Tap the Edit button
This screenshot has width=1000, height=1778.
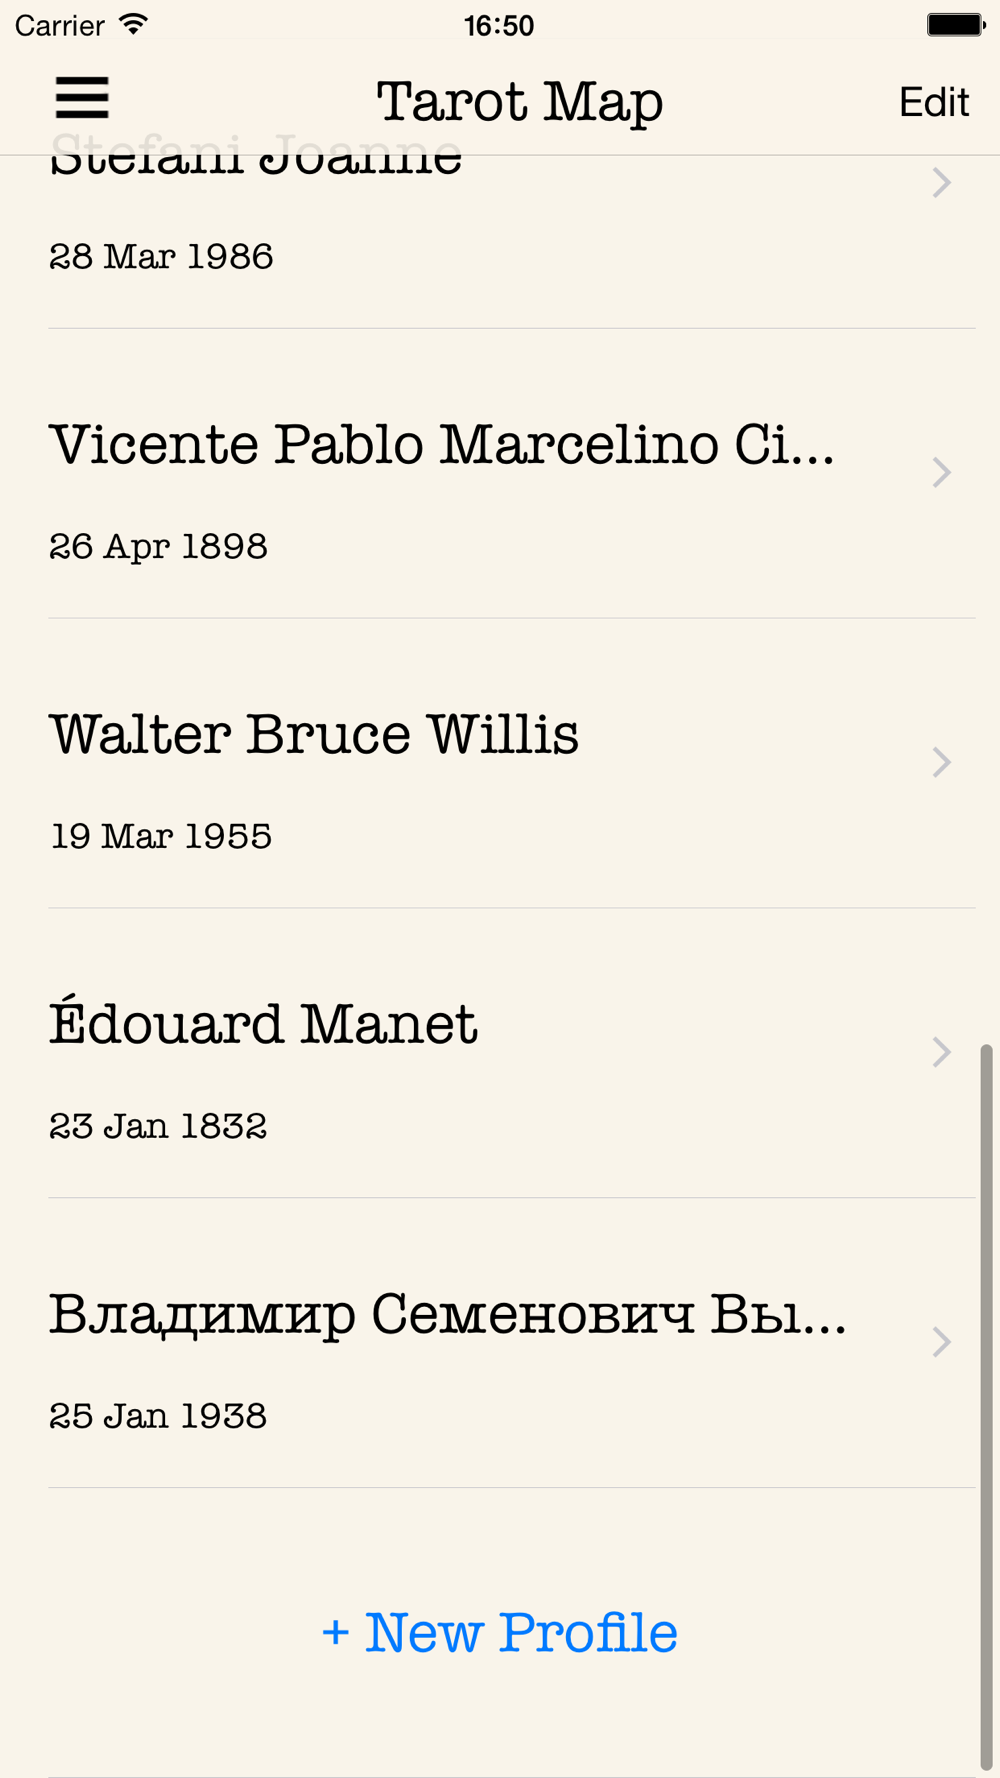point(933,102)
